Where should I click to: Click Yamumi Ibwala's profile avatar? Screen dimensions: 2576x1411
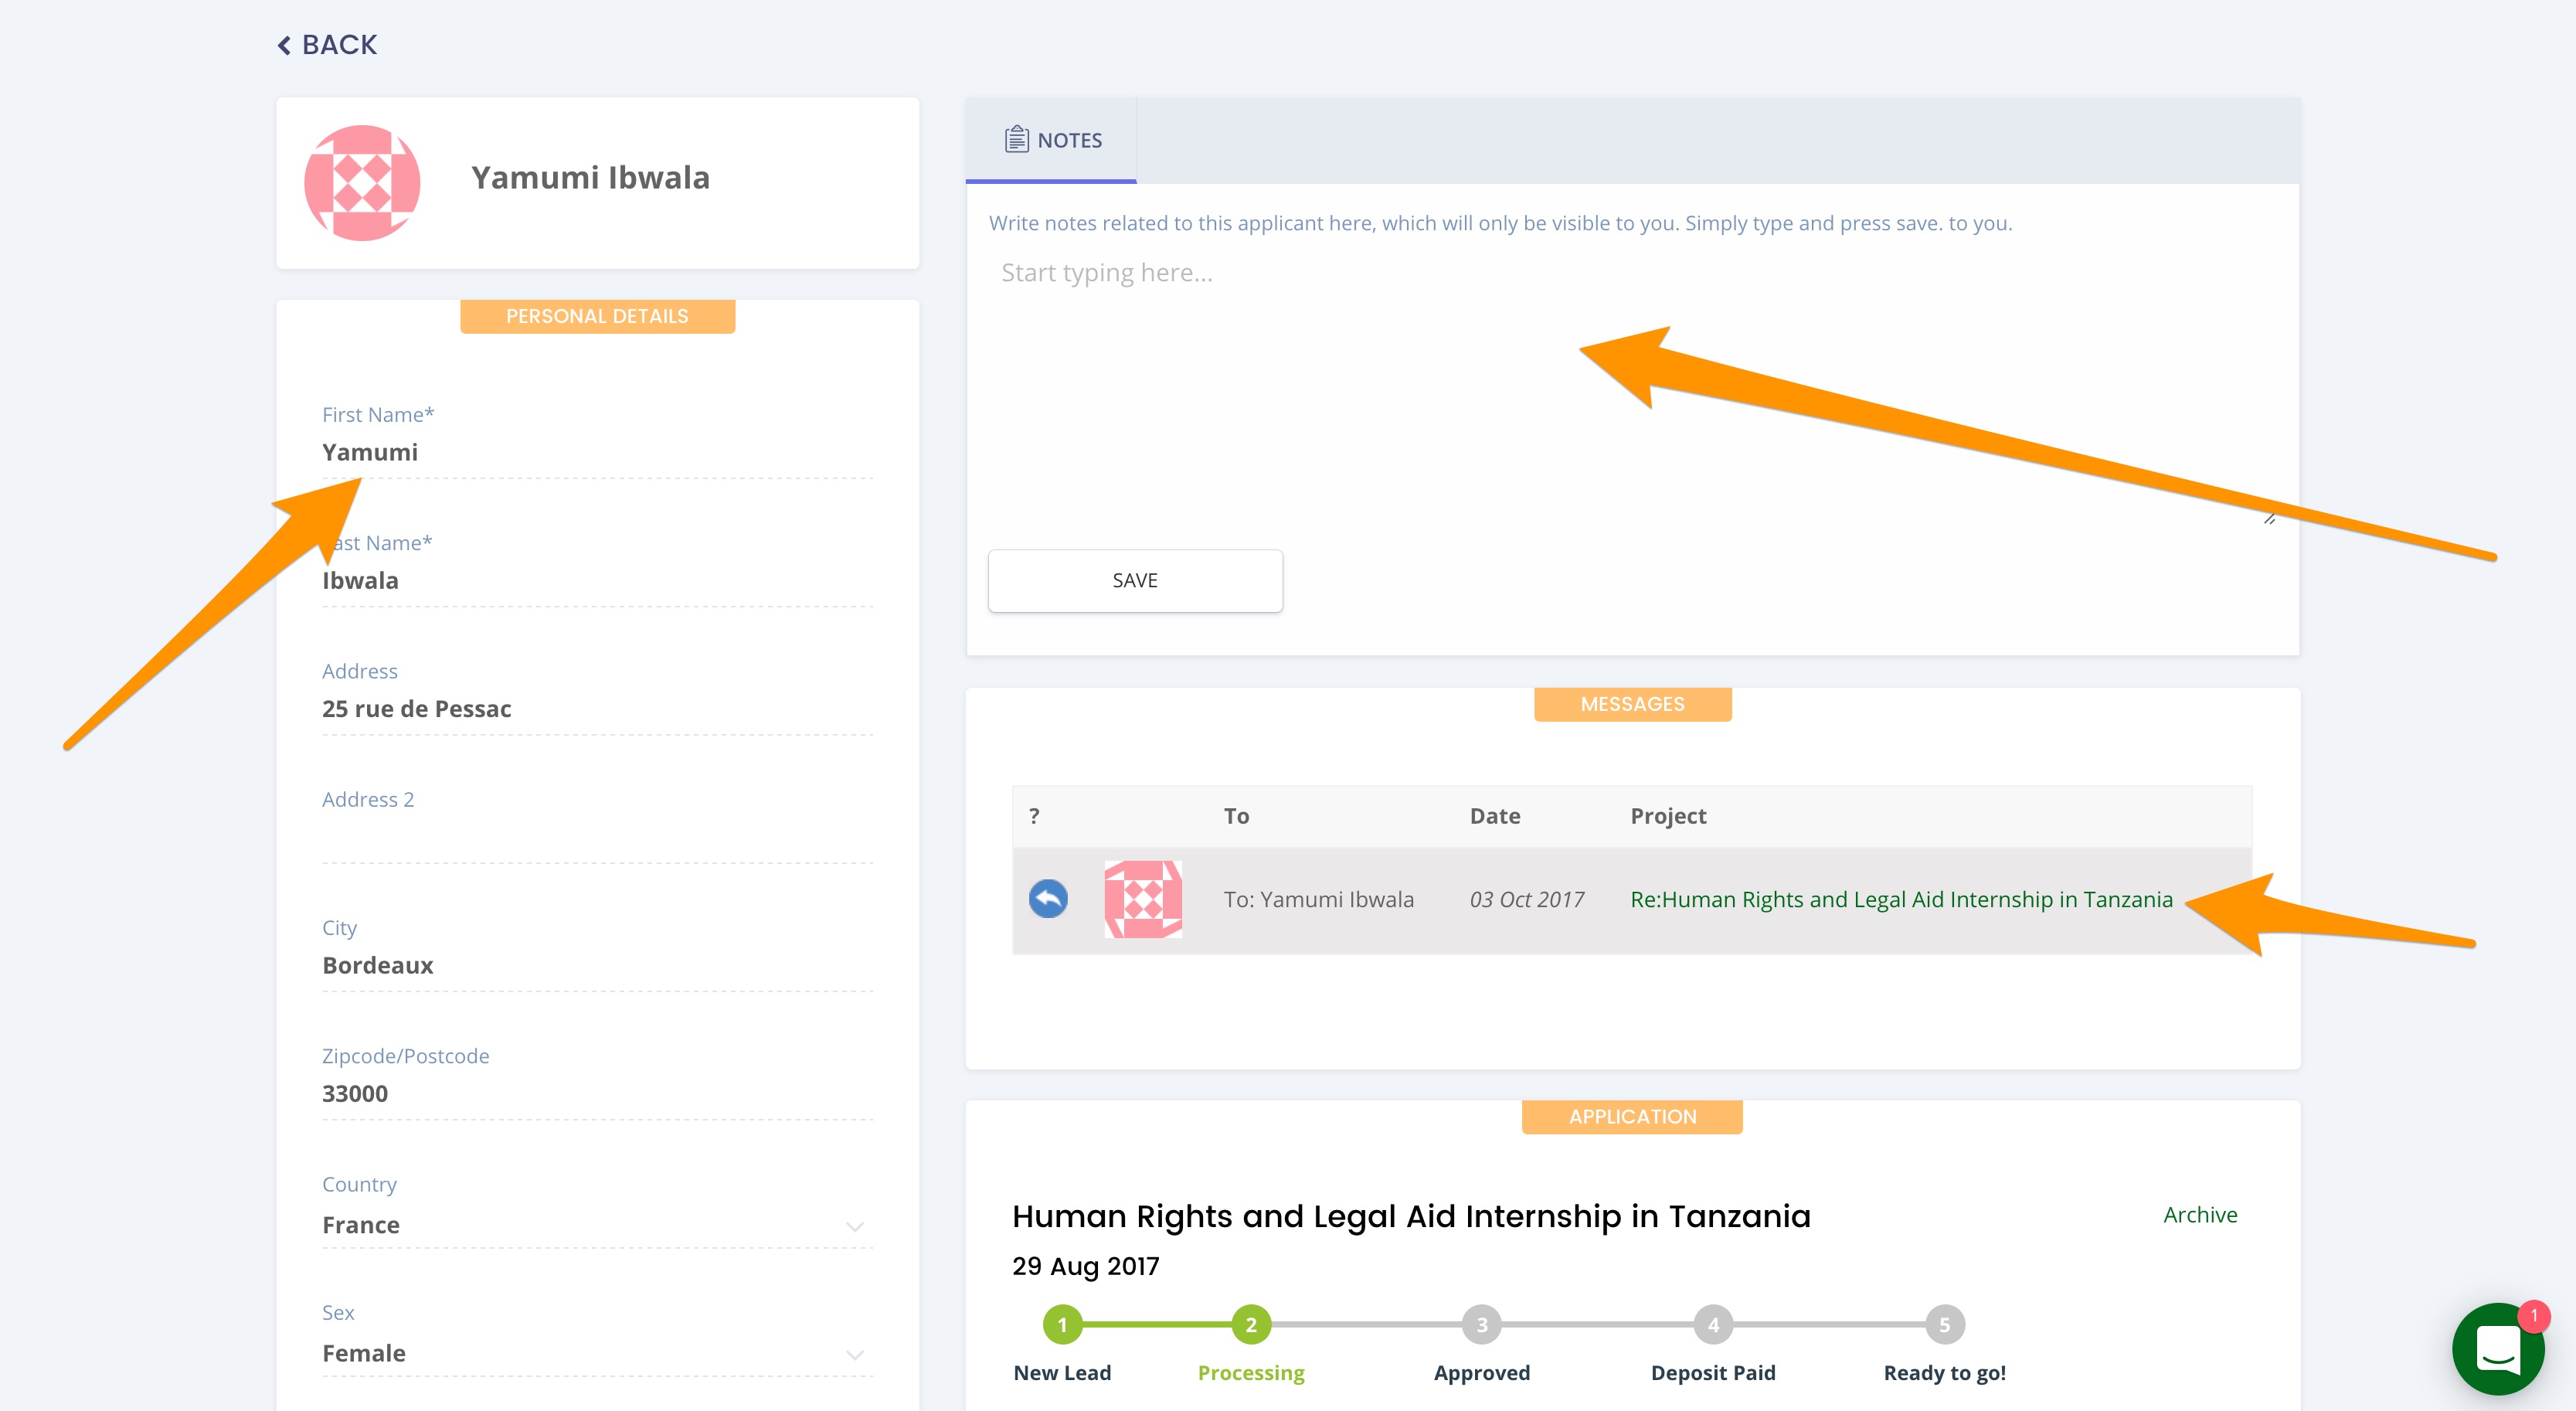click(x=362, y=182)
